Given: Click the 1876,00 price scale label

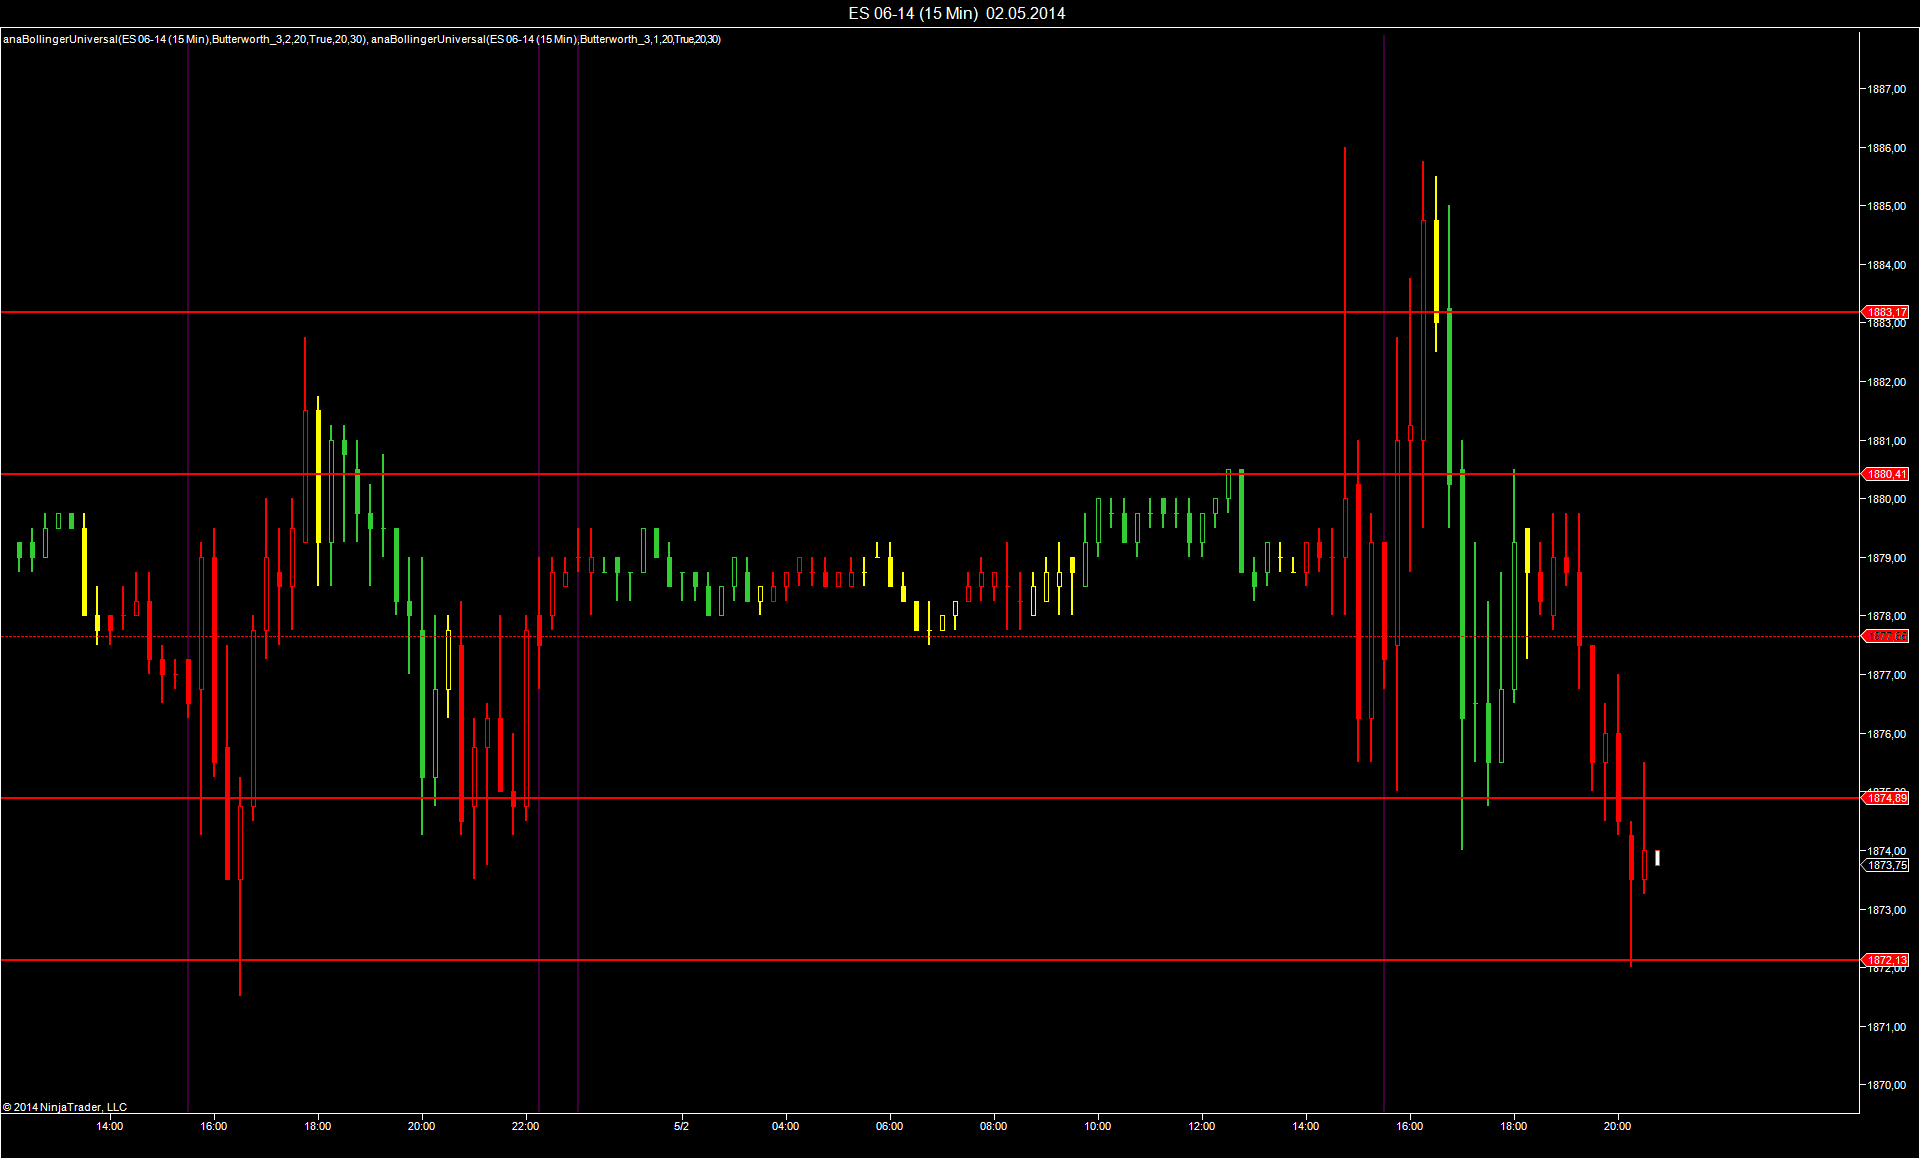Looking at the screenshot, I should pos(1886,734).
